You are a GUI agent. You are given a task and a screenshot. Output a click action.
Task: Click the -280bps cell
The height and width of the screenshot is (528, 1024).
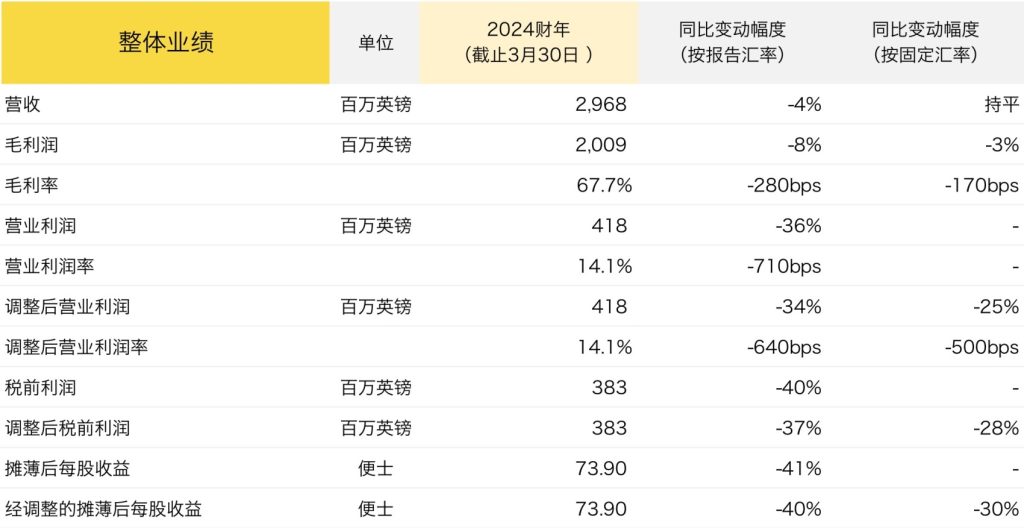pos(784,185)
